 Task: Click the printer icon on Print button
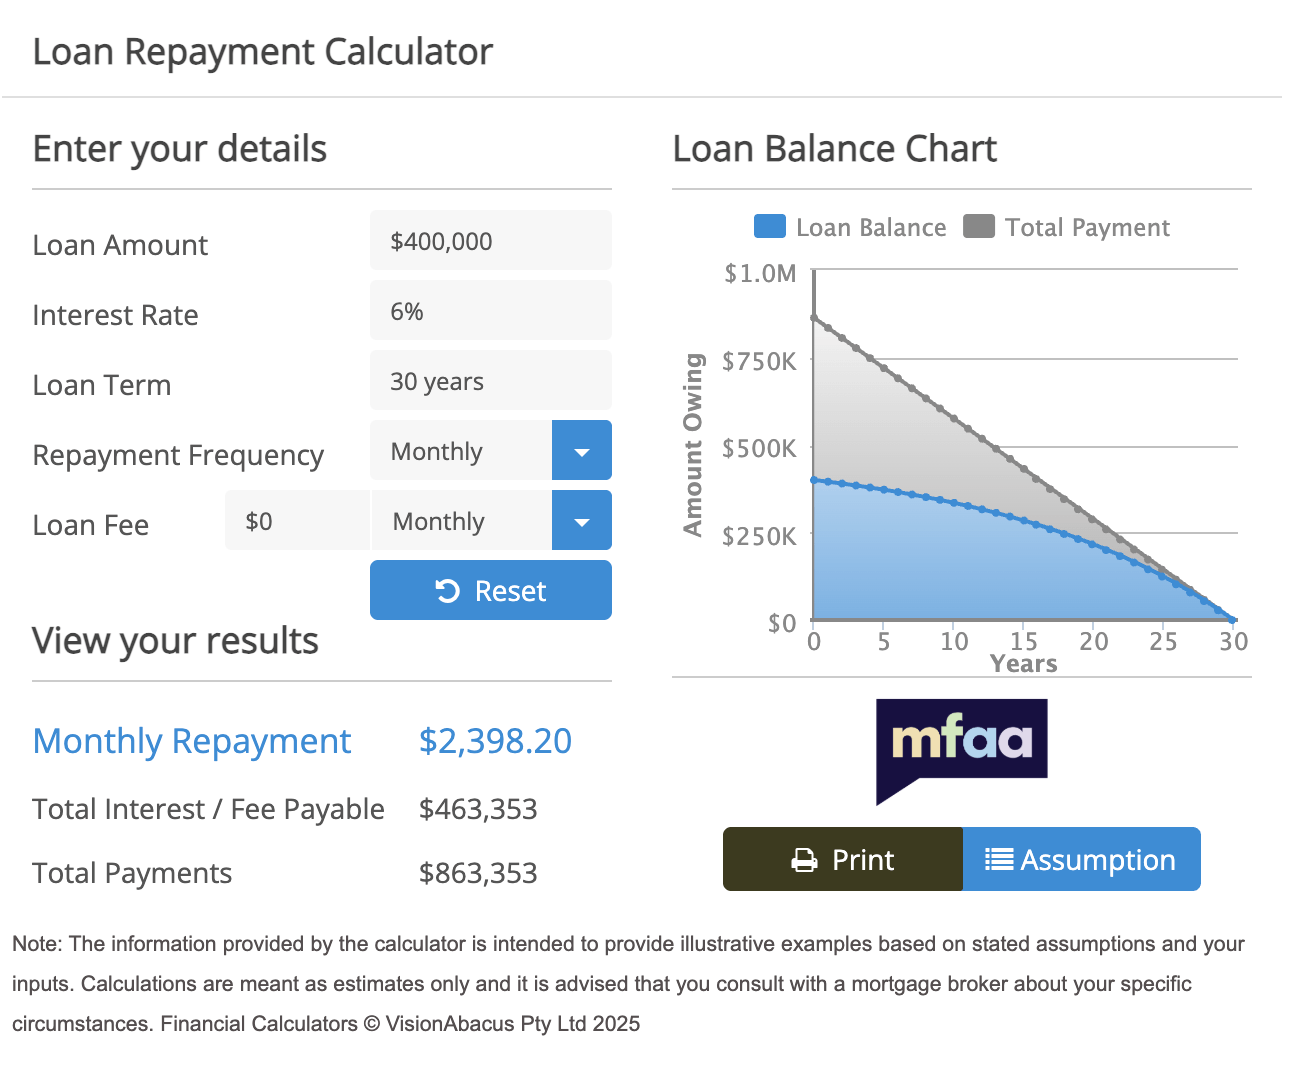(x=804, y=860)
